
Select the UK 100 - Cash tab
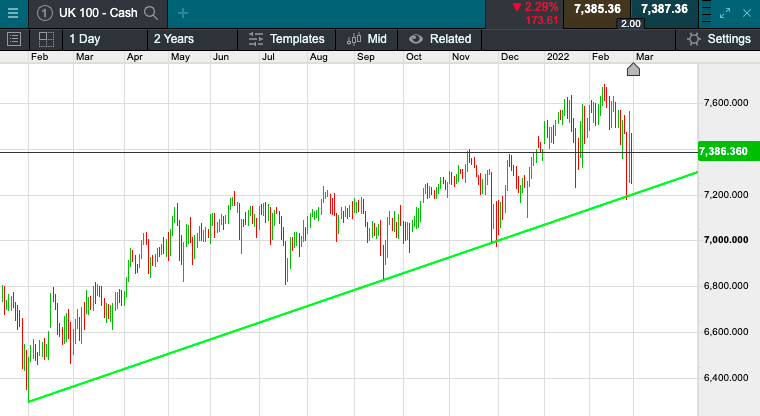coord(90,13)
